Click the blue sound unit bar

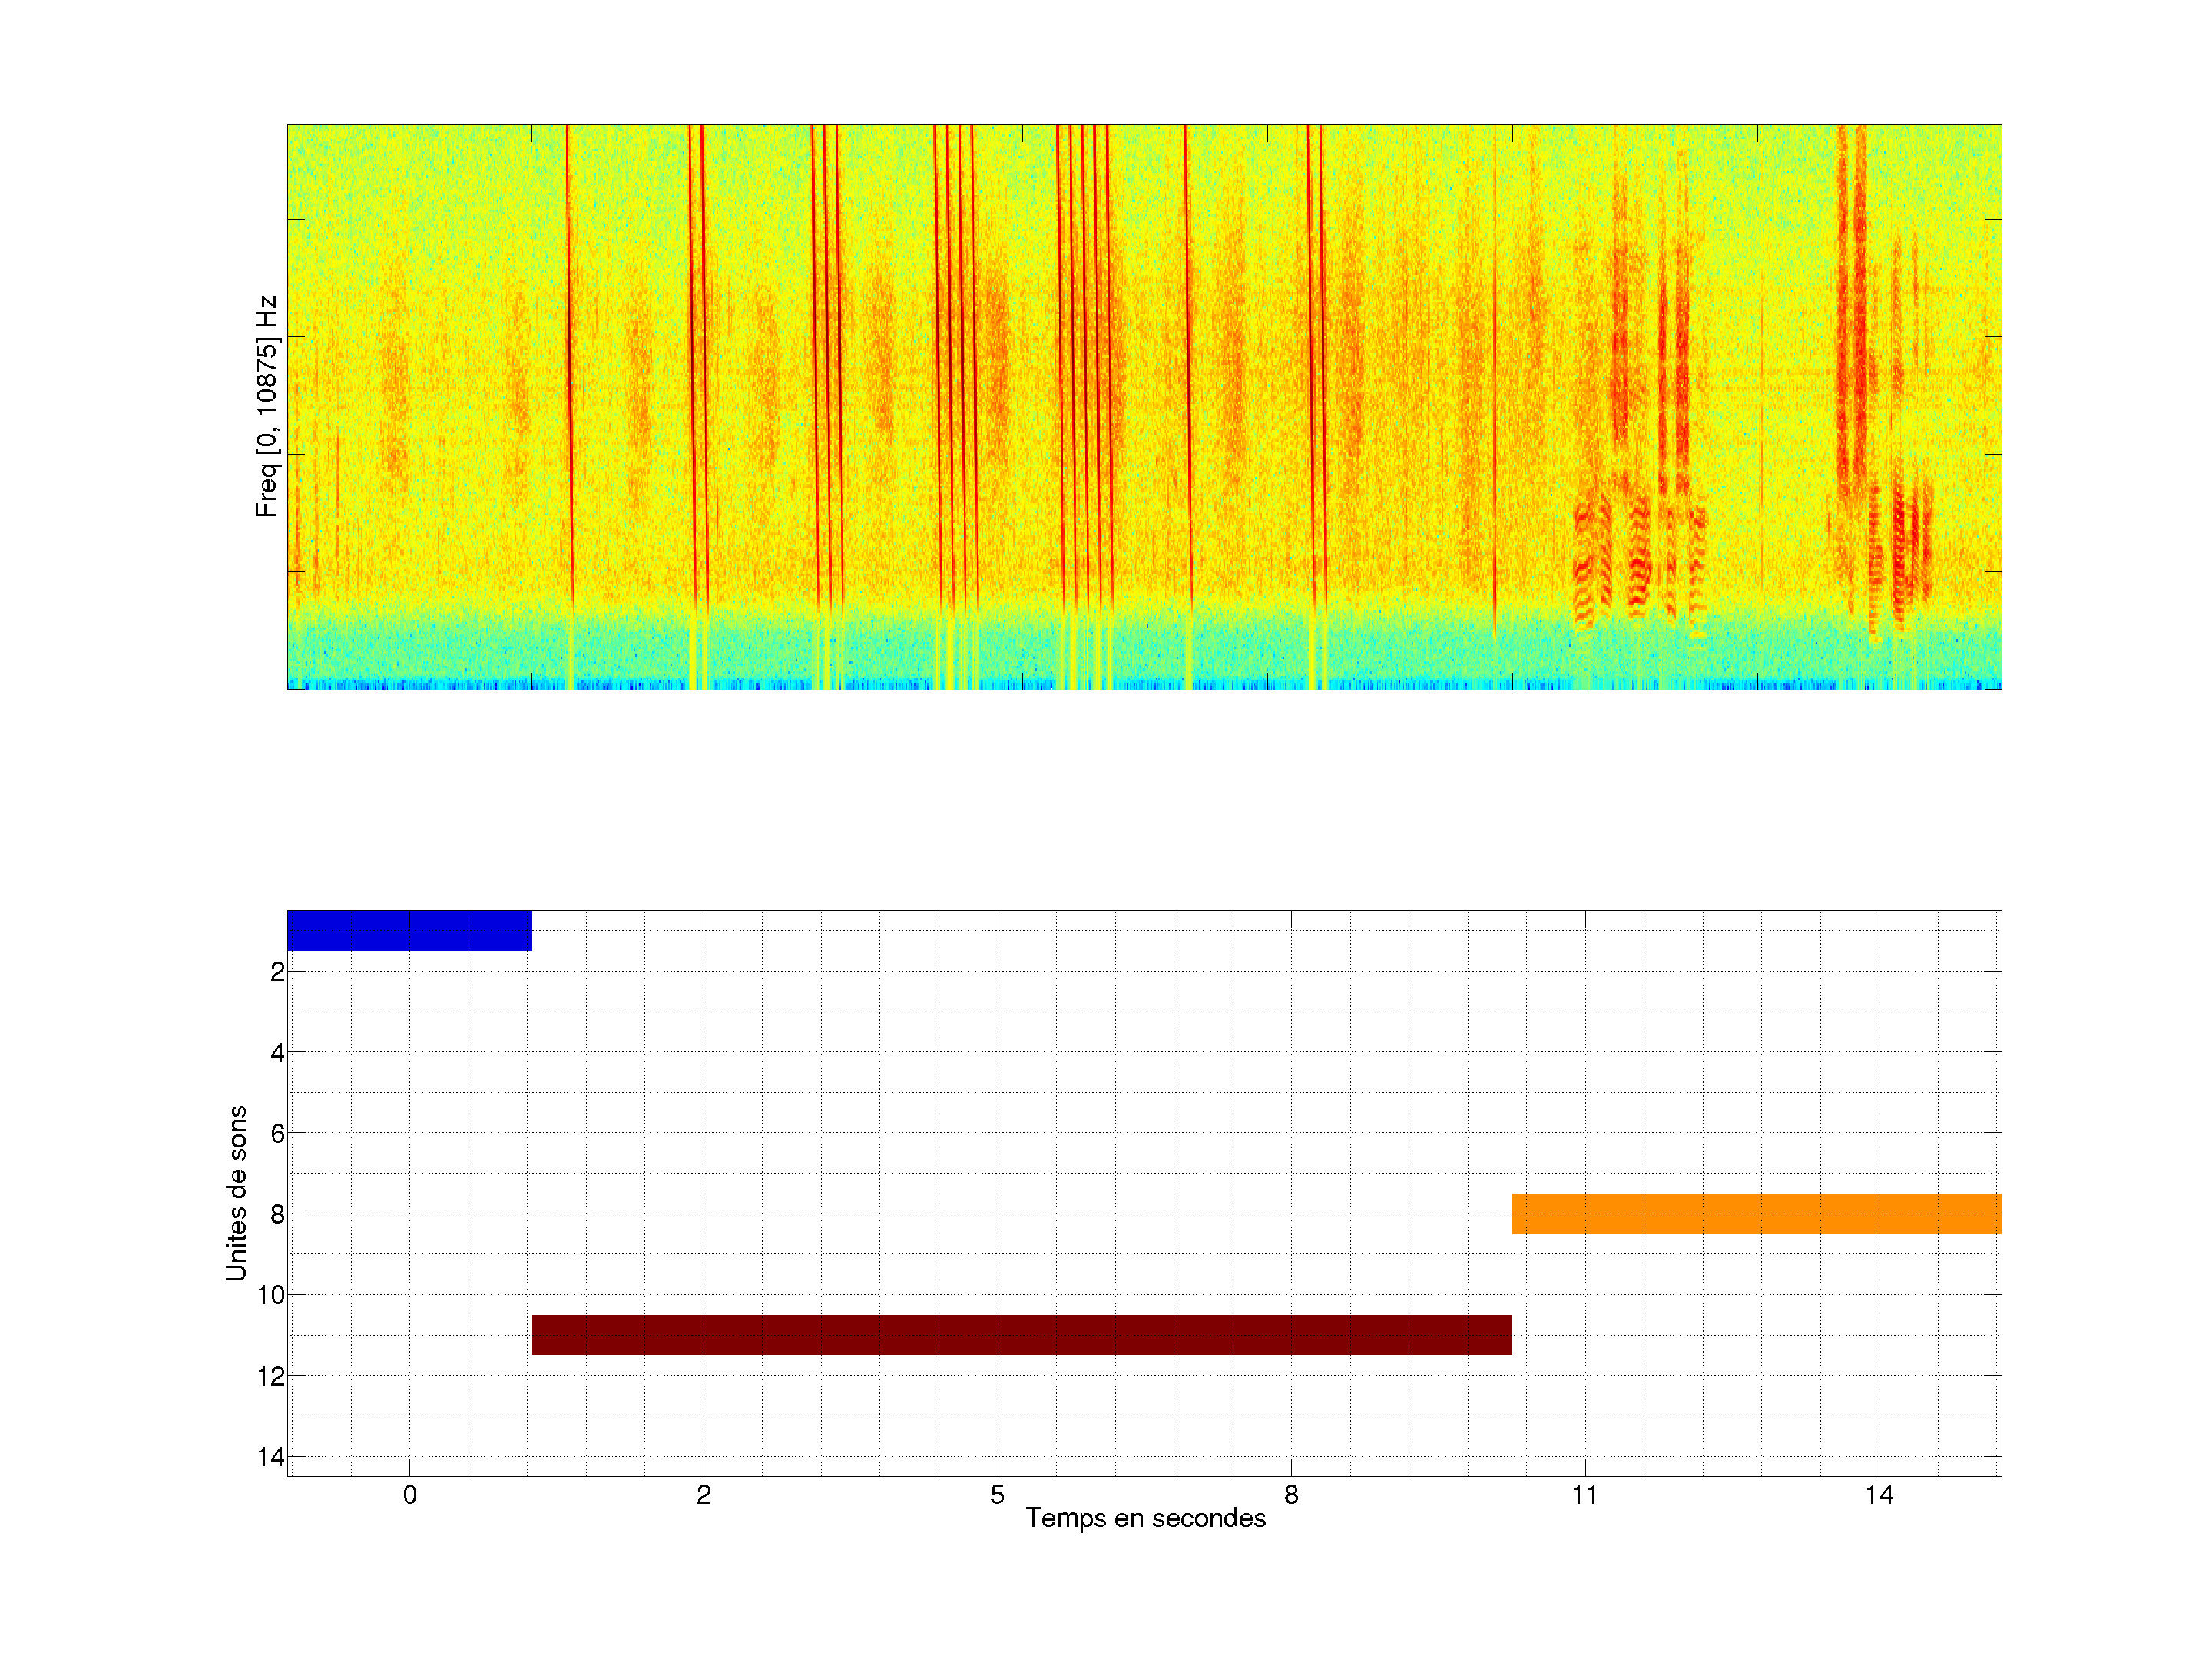pos(409,930)
